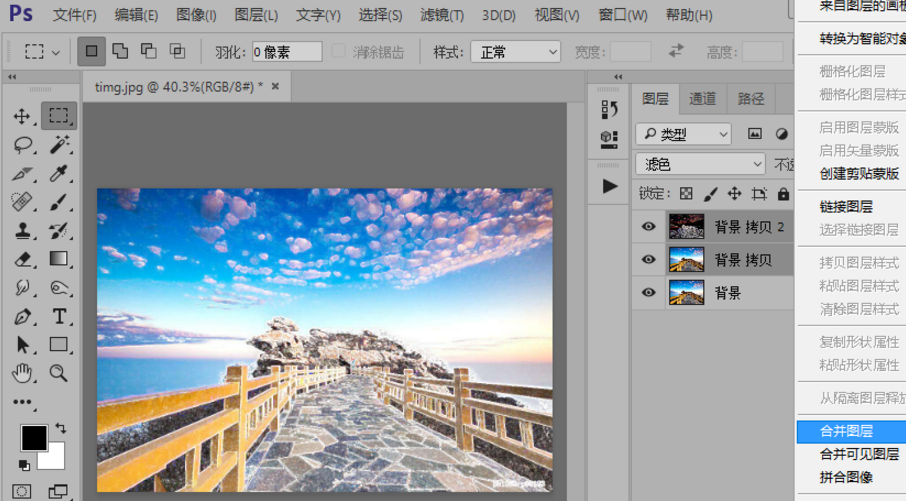Toggle visibility of 背景 拷贝 layer
The image size is (906, 501).
(649, 260)
